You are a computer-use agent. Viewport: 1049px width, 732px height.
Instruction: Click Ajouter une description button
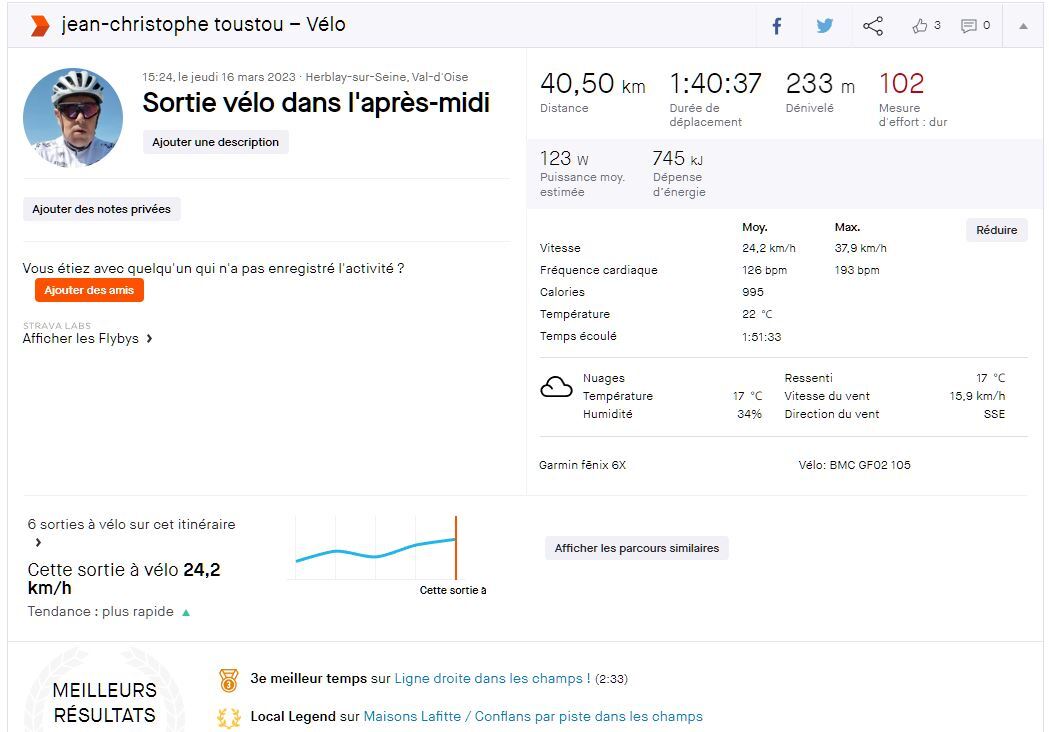[x=215, y=142]
